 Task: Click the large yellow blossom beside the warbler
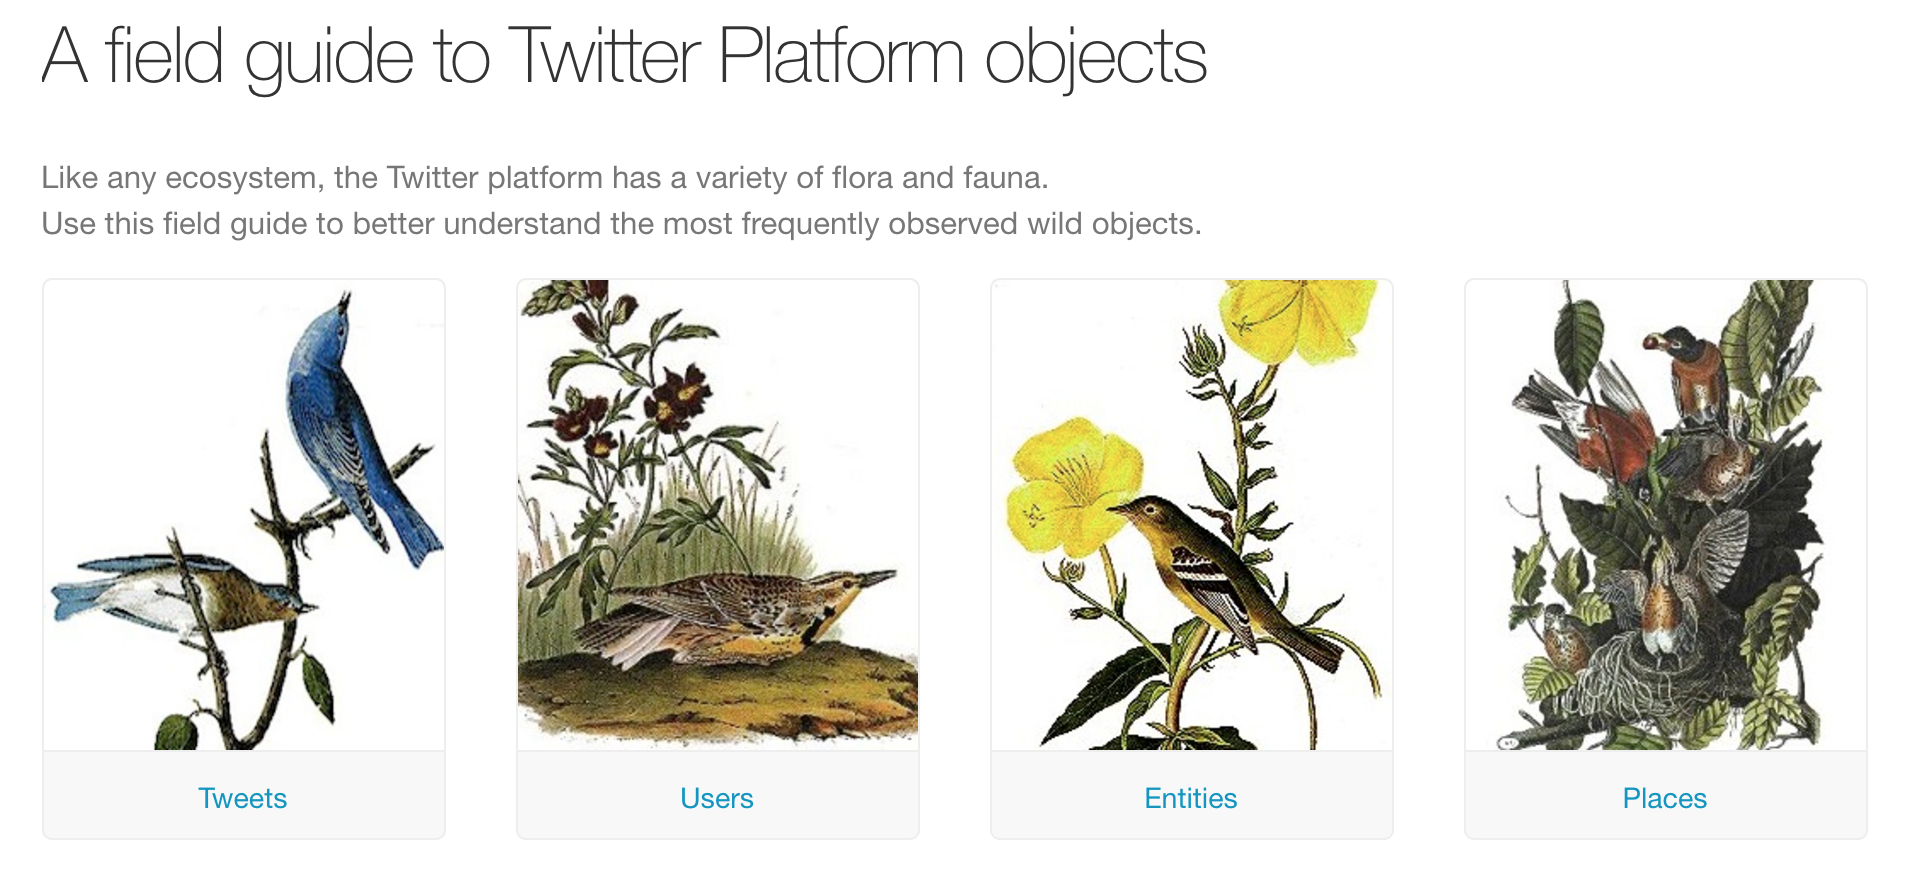tap(1075, 487)
